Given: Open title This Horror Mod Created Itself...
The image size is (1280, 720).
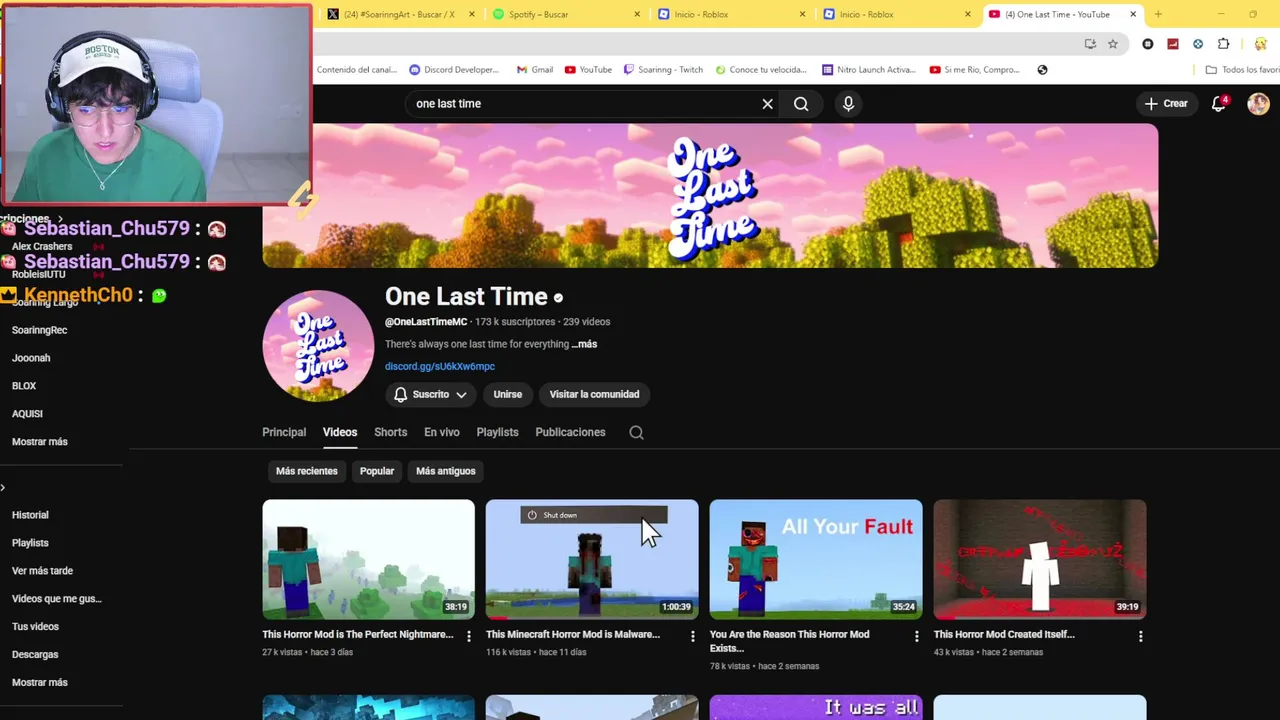Looking at the screenshot, I should click(x=1004, y=634).
